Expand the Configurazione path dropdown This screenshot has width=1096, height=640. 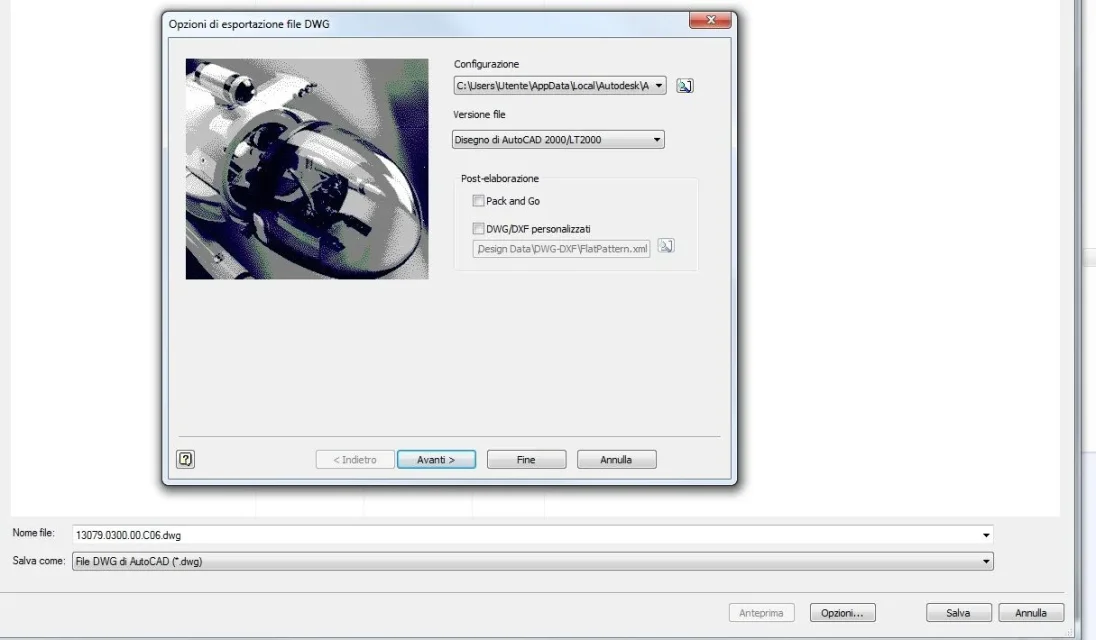tap(658, 86)
